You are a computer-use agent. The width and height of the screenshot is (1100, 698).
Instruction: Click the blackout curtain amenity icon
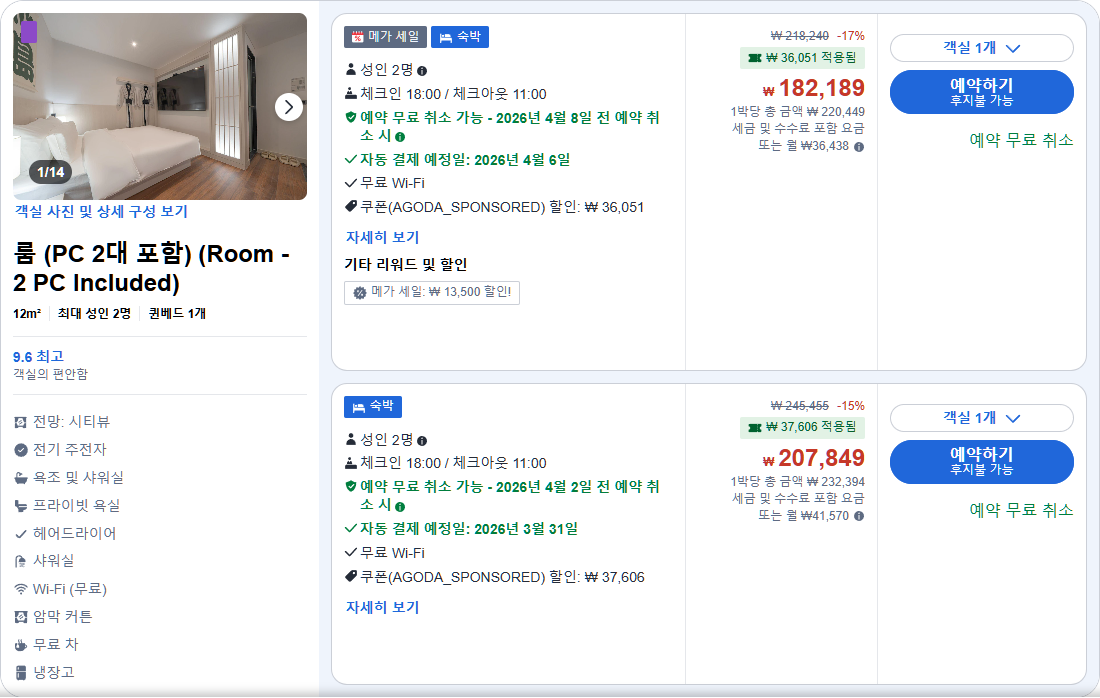20,616
